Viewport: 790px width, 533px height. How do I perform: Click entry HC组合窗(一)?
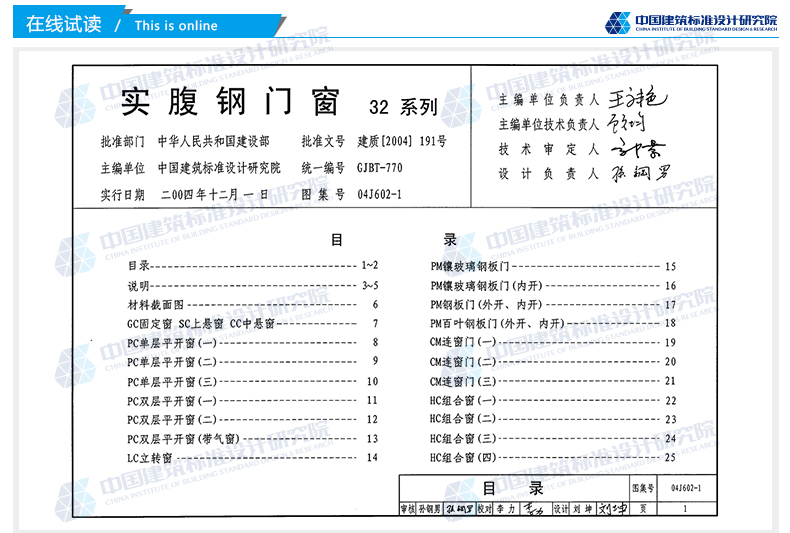click(x=553, y=401)
